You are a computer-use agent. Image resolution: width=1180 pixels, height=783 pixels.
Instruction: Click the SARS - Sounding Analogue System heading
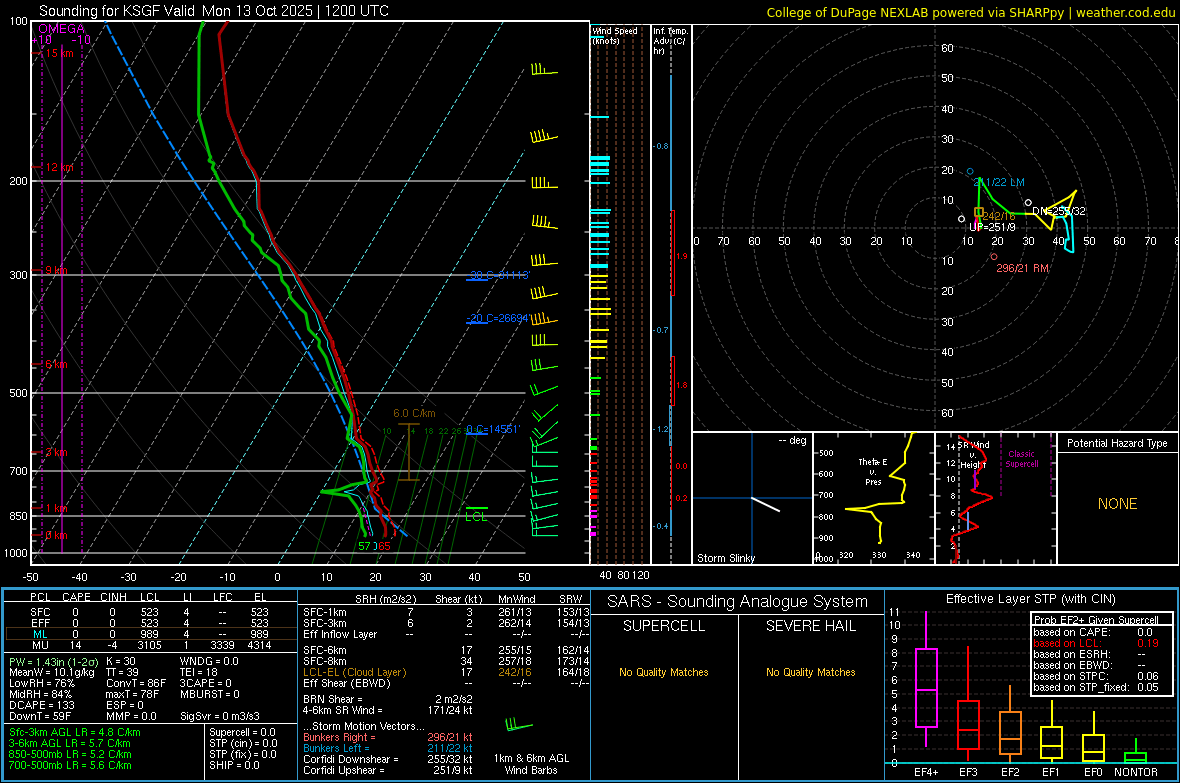coord(737,602)
